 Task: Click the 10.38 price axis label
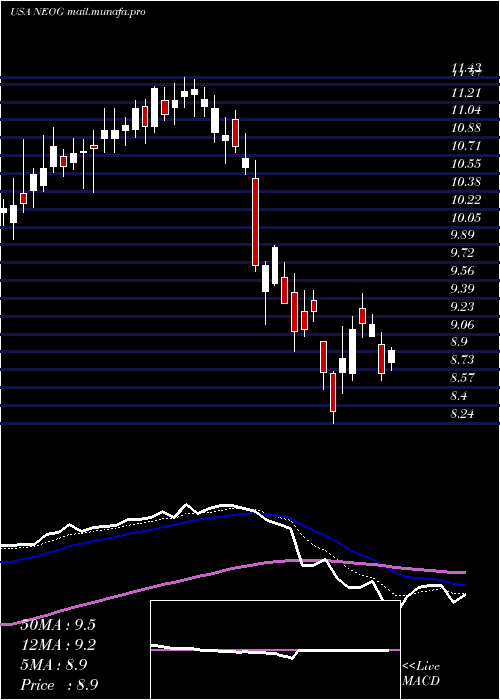pos(466,182)
